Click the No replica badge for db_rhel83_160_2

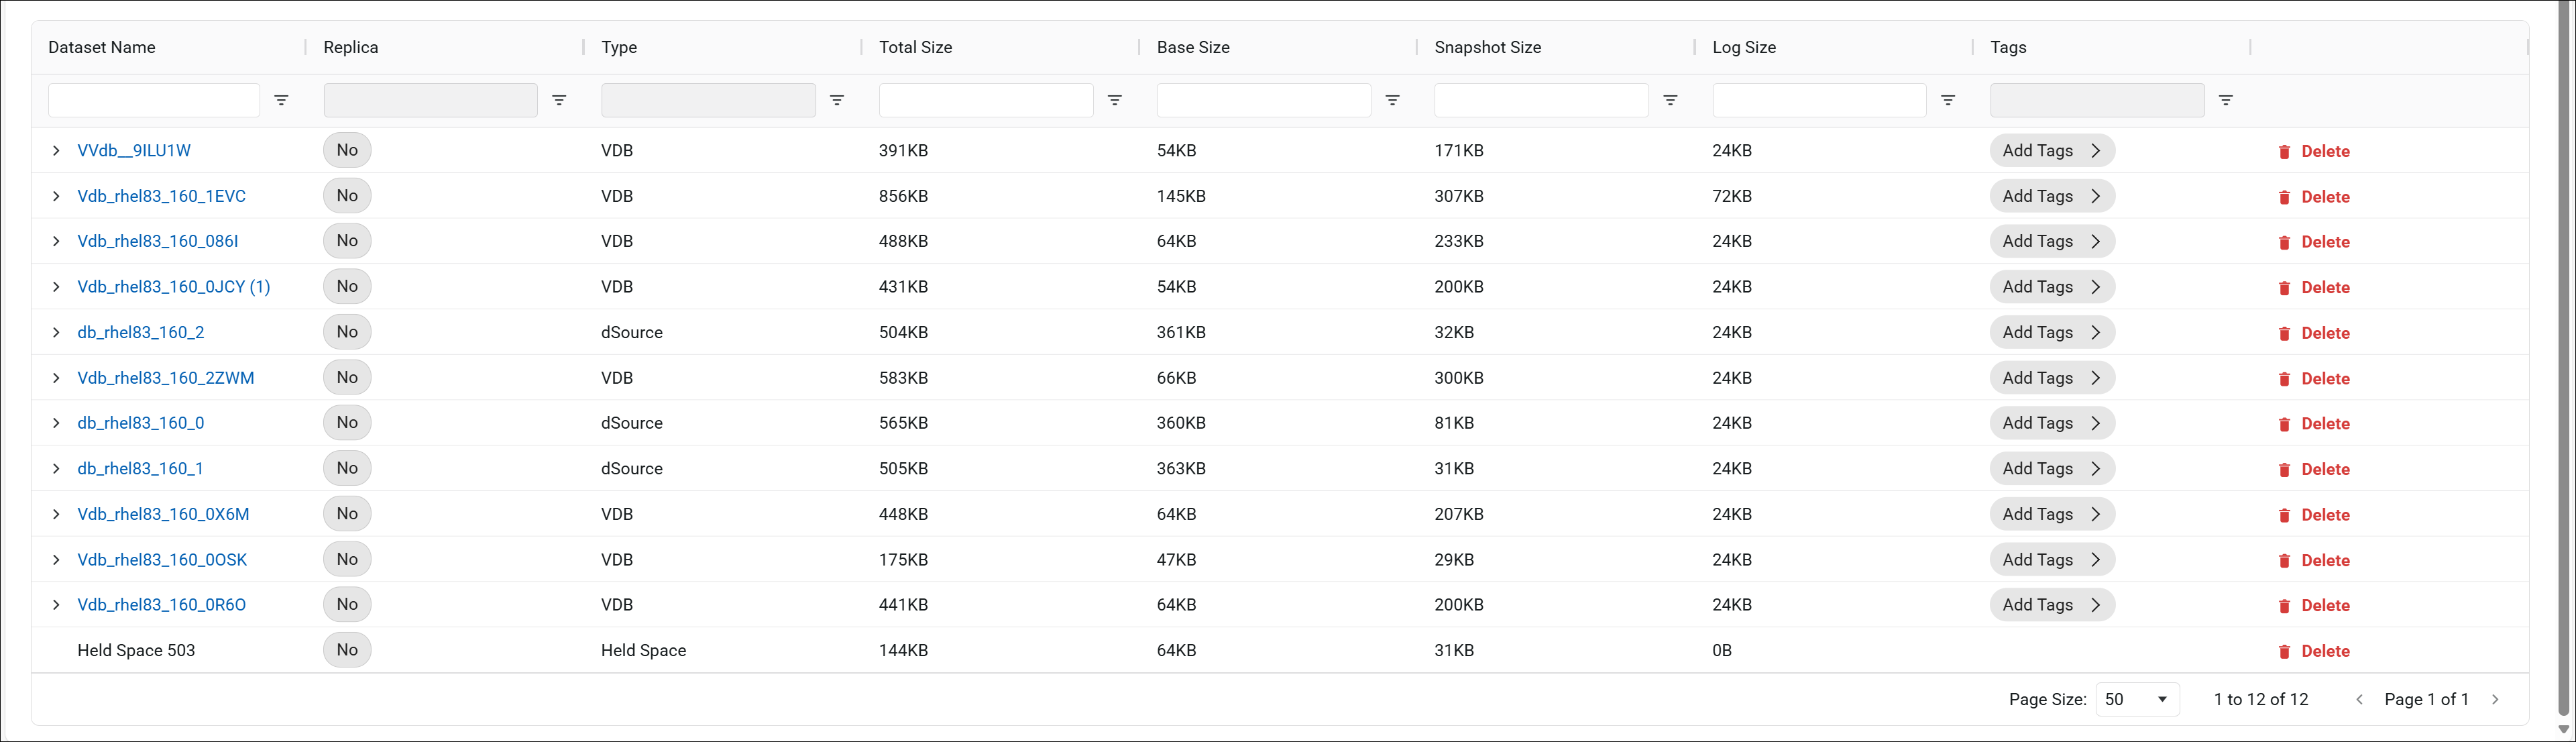[347, 332]
